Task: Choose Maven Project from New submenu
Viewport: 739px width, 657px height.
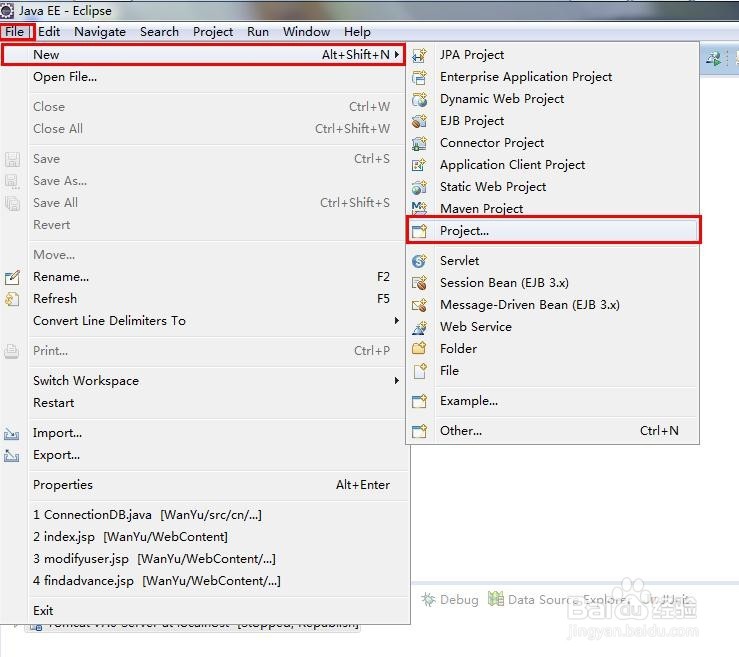Action: click(552, 207)
